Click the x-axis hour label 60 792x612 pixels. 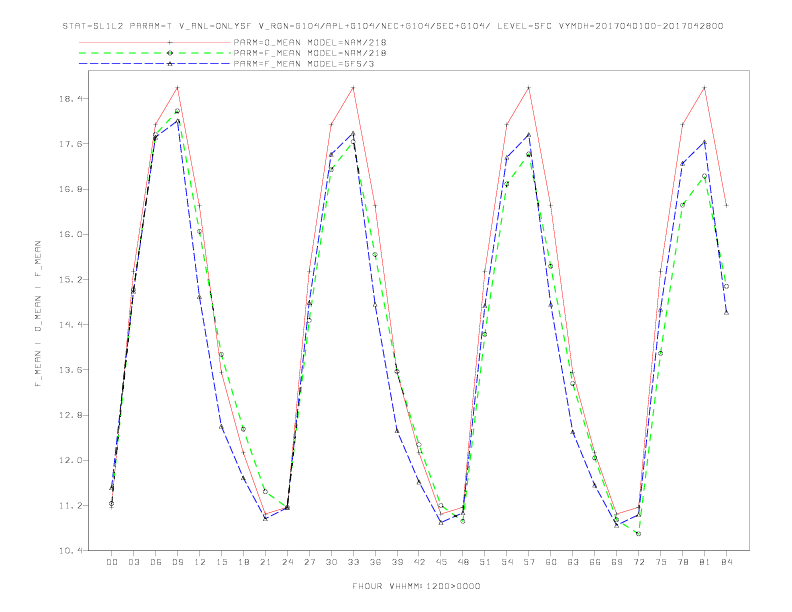click(551, 562)
